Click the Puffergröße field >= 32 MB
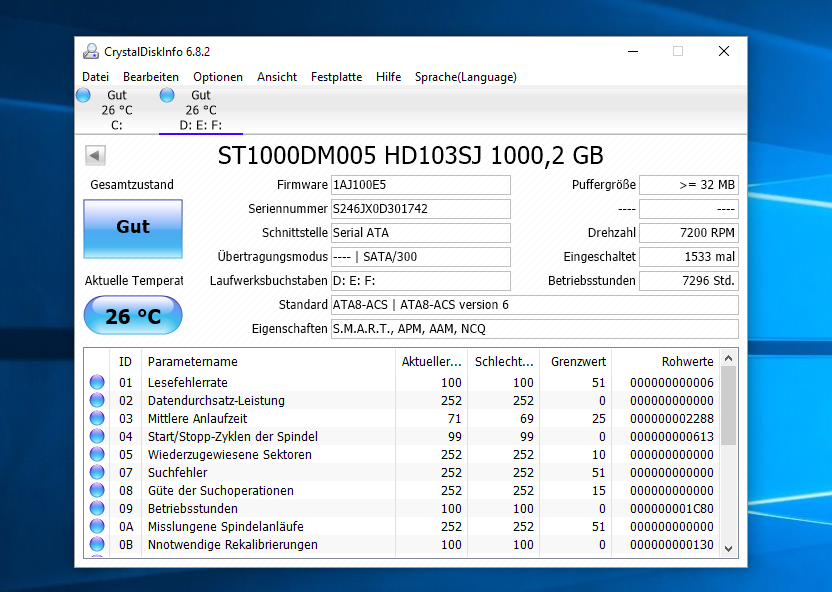The height and width of the screenshot is (592, 832). 689,185
